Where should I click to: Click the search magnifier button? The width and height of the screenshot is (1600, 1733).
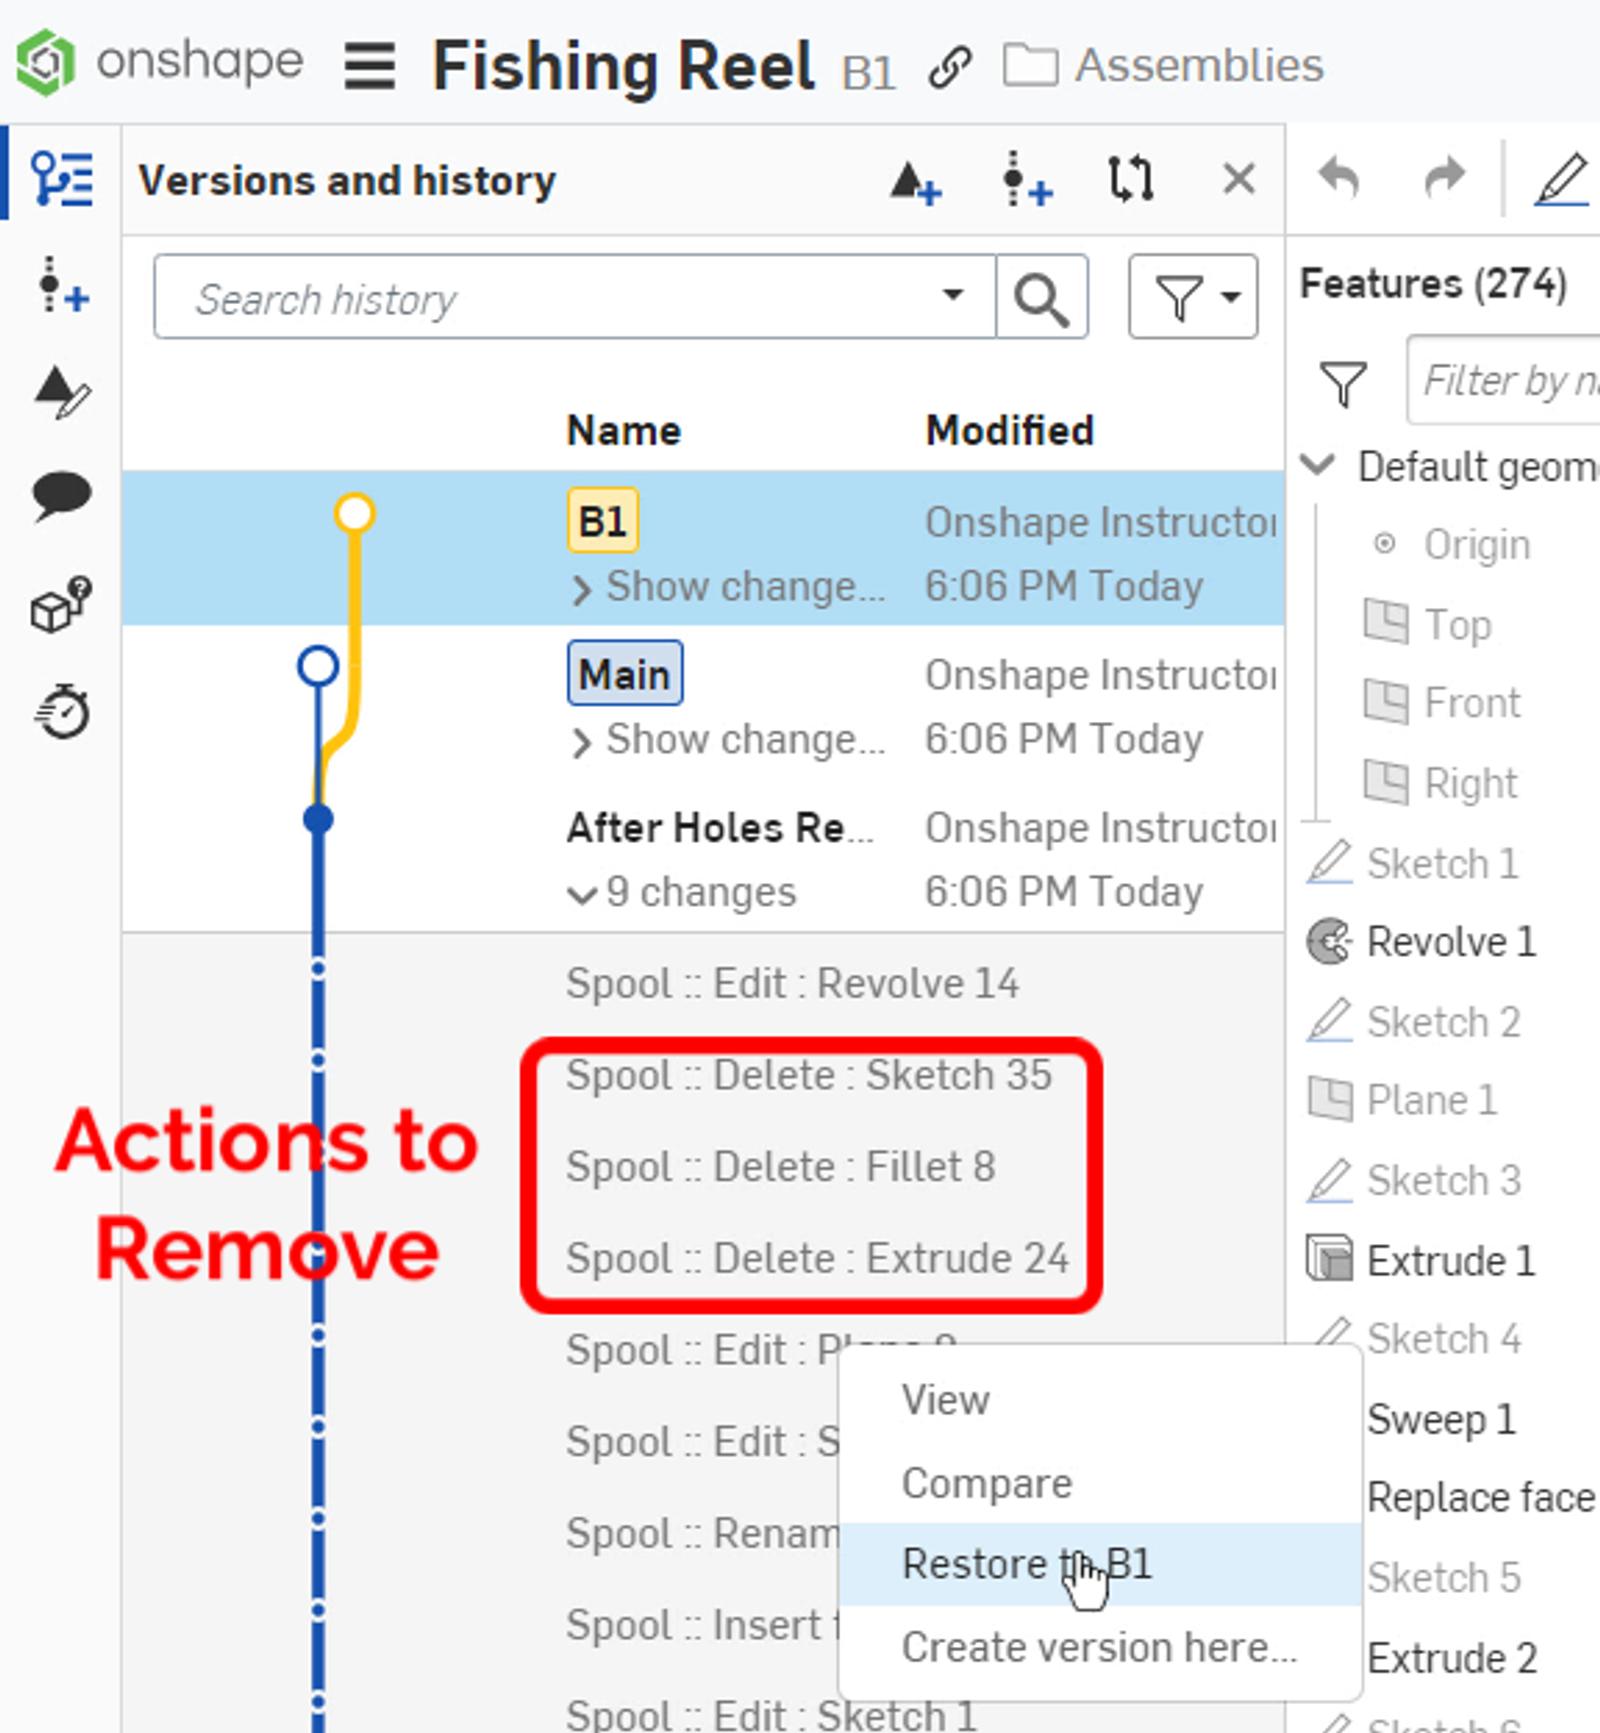point(1041,298)
